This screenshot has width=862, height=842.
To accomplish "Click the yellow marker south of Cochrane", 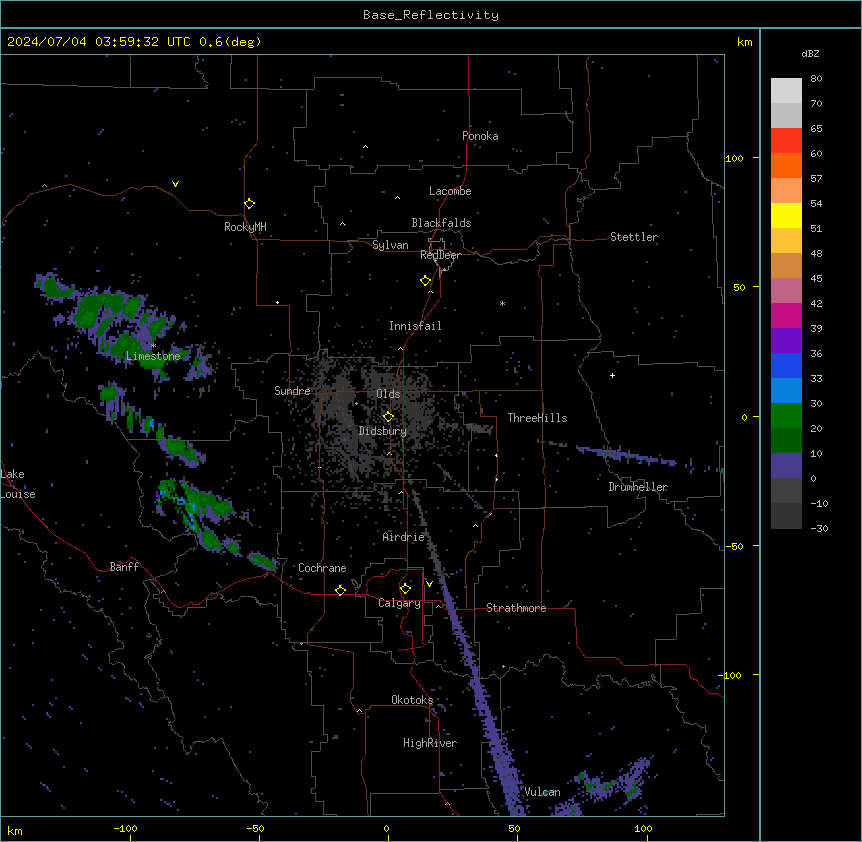I will click(340, 590).
